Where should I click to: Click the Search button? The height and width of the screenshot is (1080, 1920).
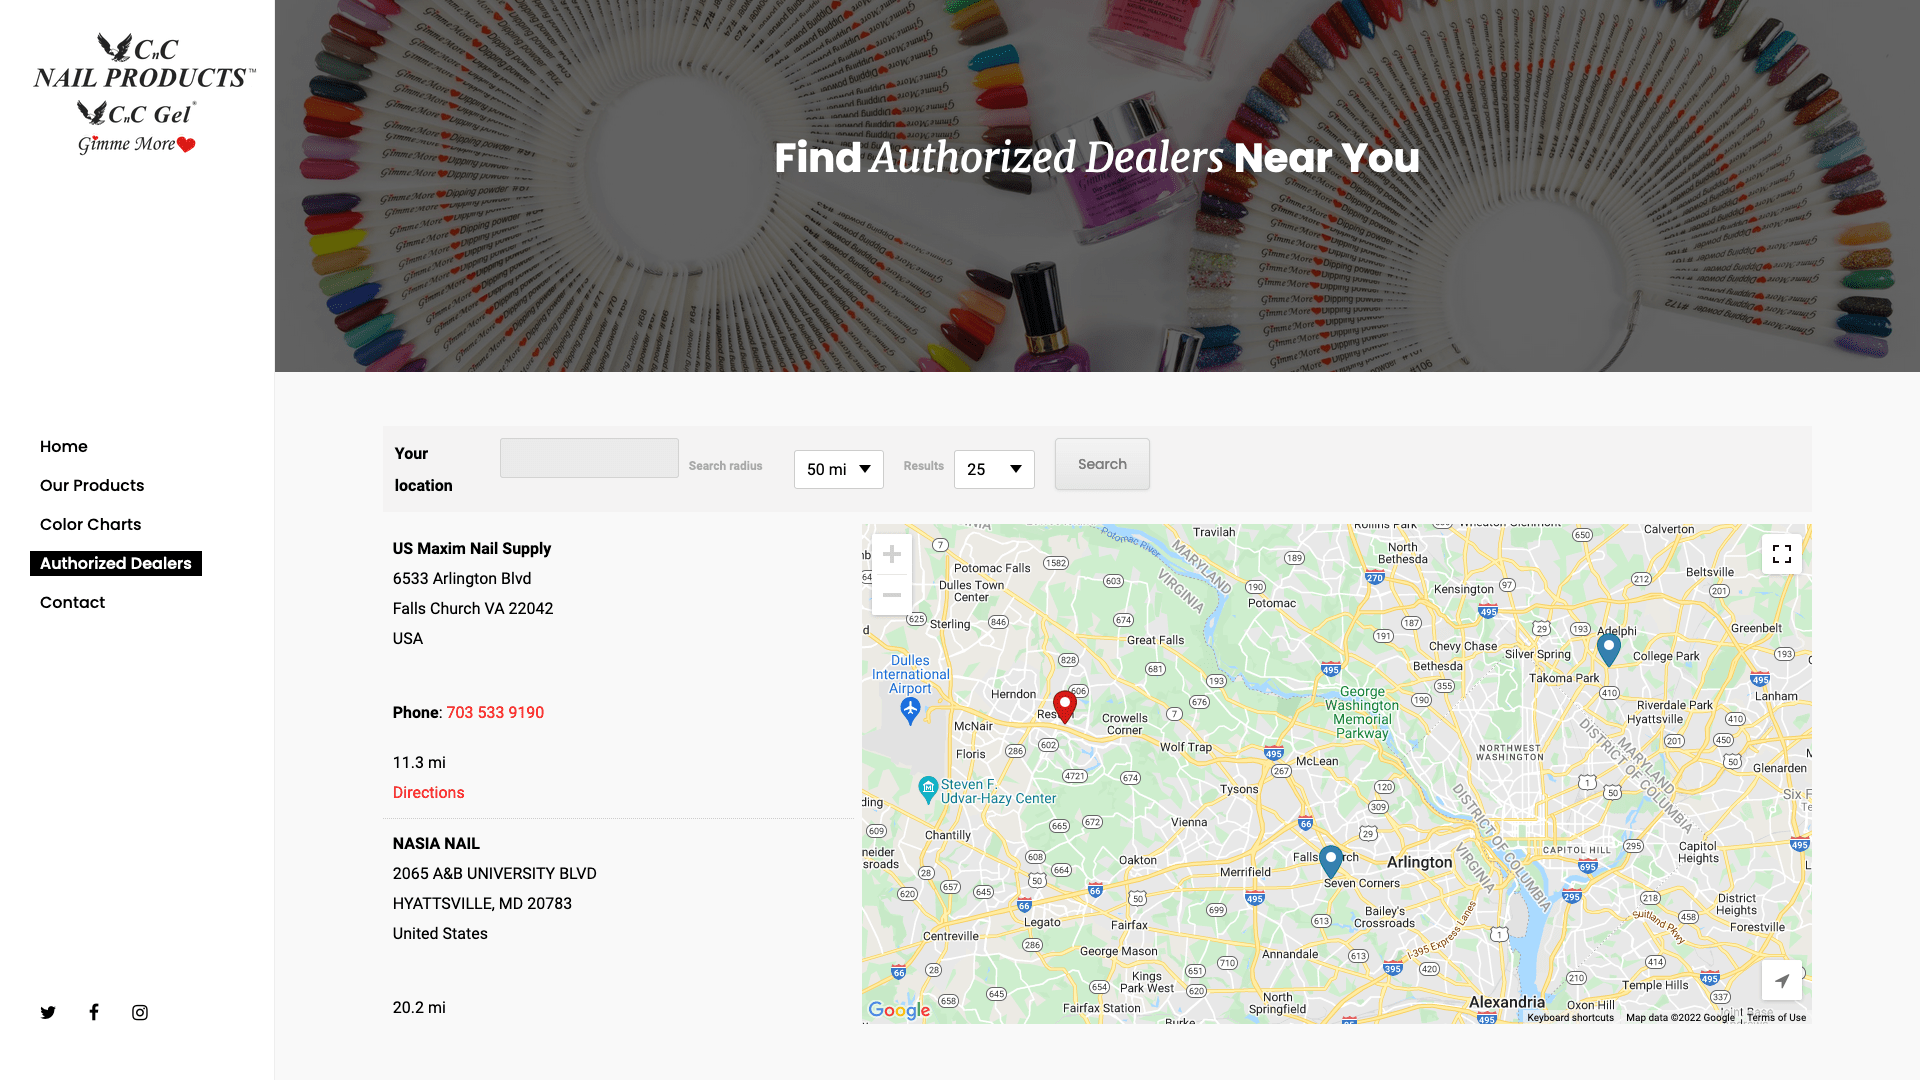[1102, 464]
